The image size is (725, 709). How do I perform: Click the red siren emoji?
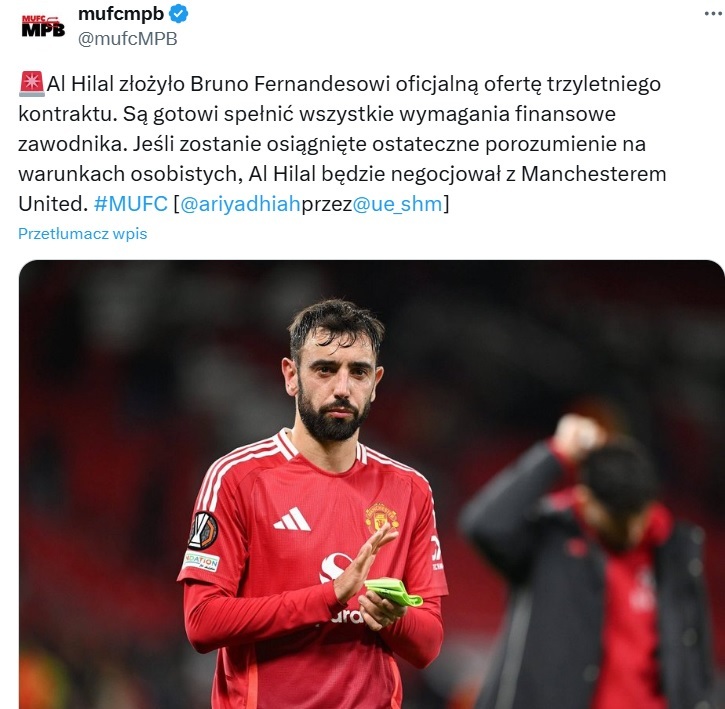click(31, 84)
